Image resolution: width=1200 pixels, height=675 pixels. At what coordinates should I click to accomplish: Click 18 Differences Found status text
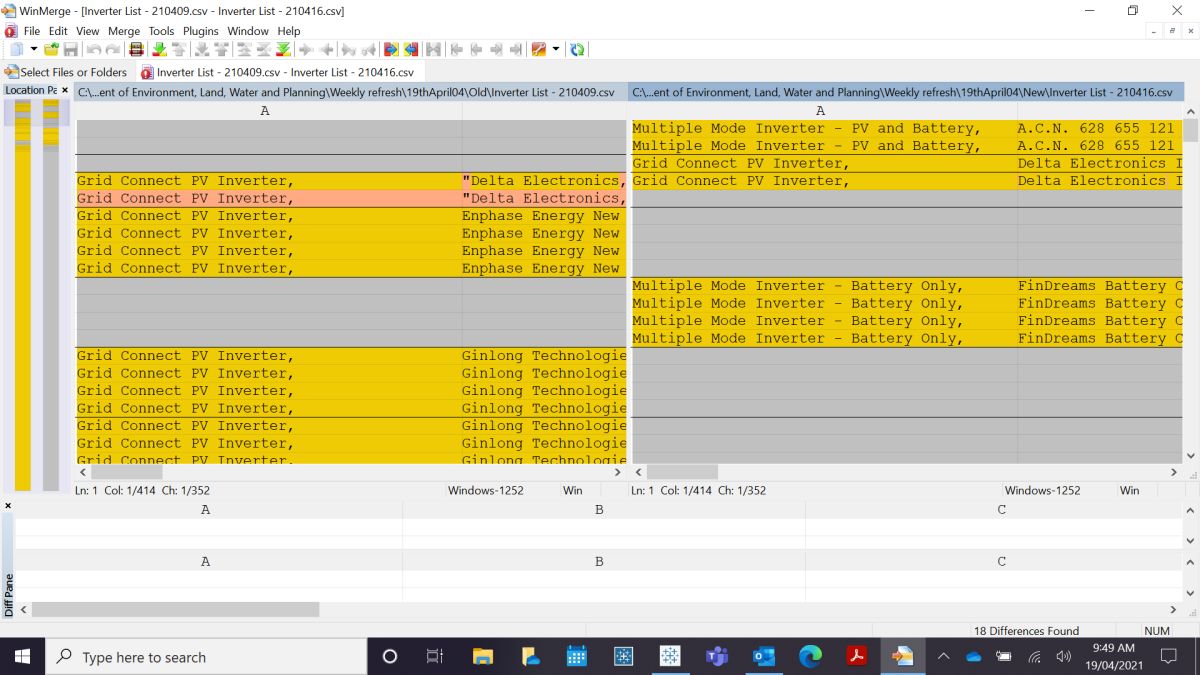[x=1027, y=631]
